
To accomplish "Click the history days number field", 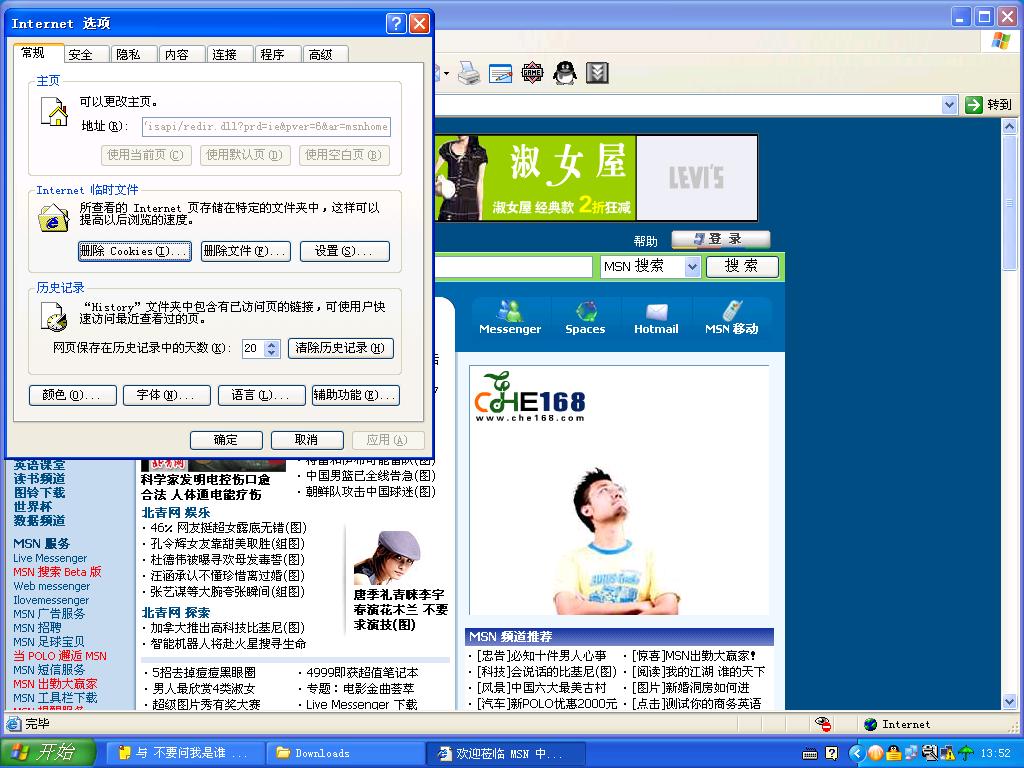I will (253, 348).
